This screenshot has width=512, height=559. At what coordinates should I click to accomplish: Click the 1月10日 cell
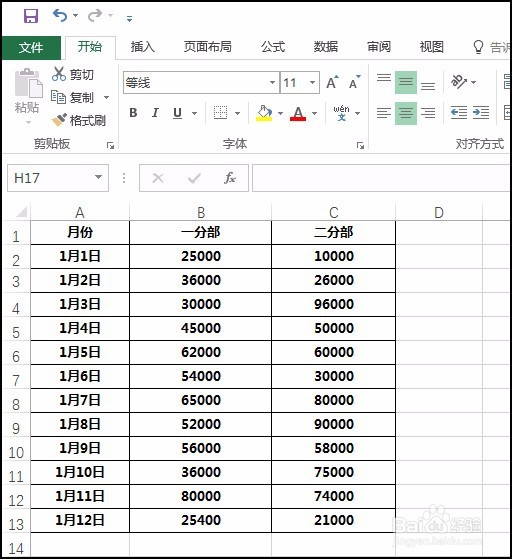(x=80, y=473)
